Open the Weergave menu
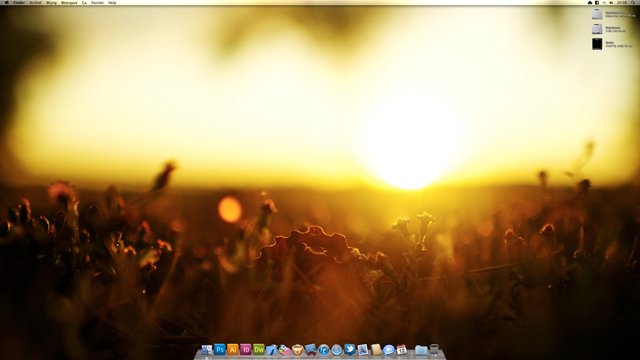Screen dimensions: 640x360 [x=69, y=2]
